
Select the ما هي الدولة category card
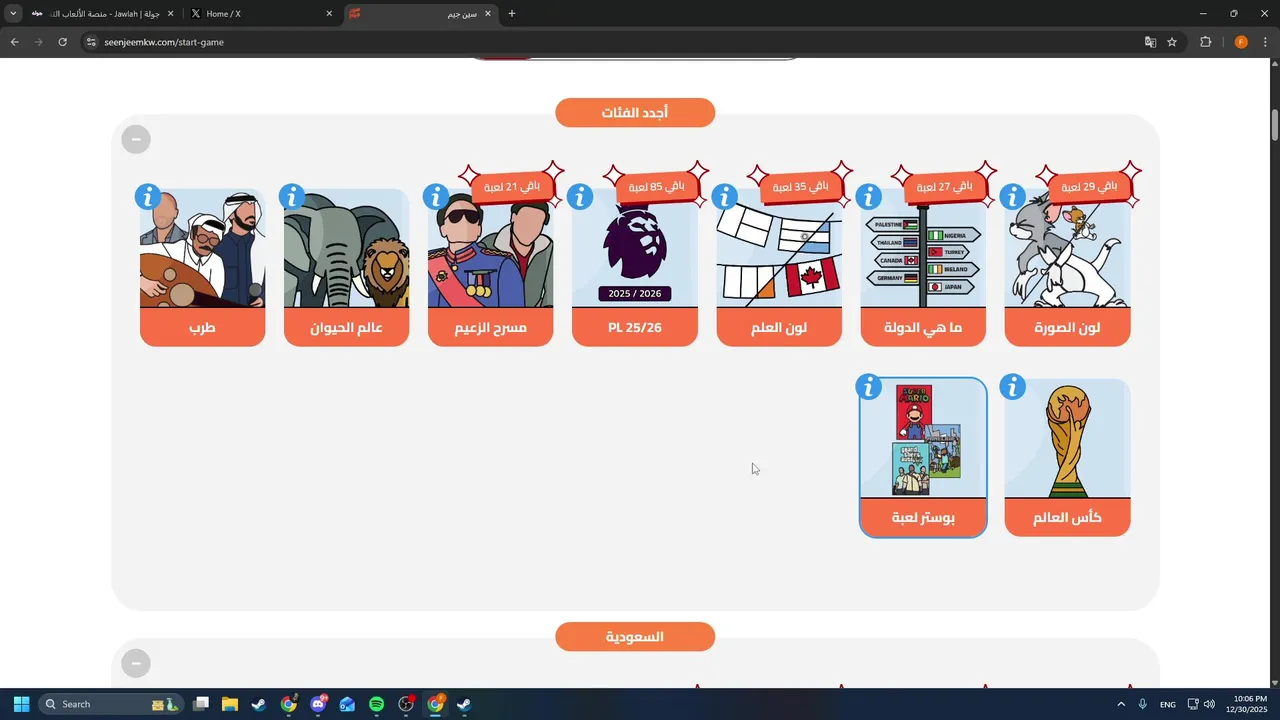point(923,268)
